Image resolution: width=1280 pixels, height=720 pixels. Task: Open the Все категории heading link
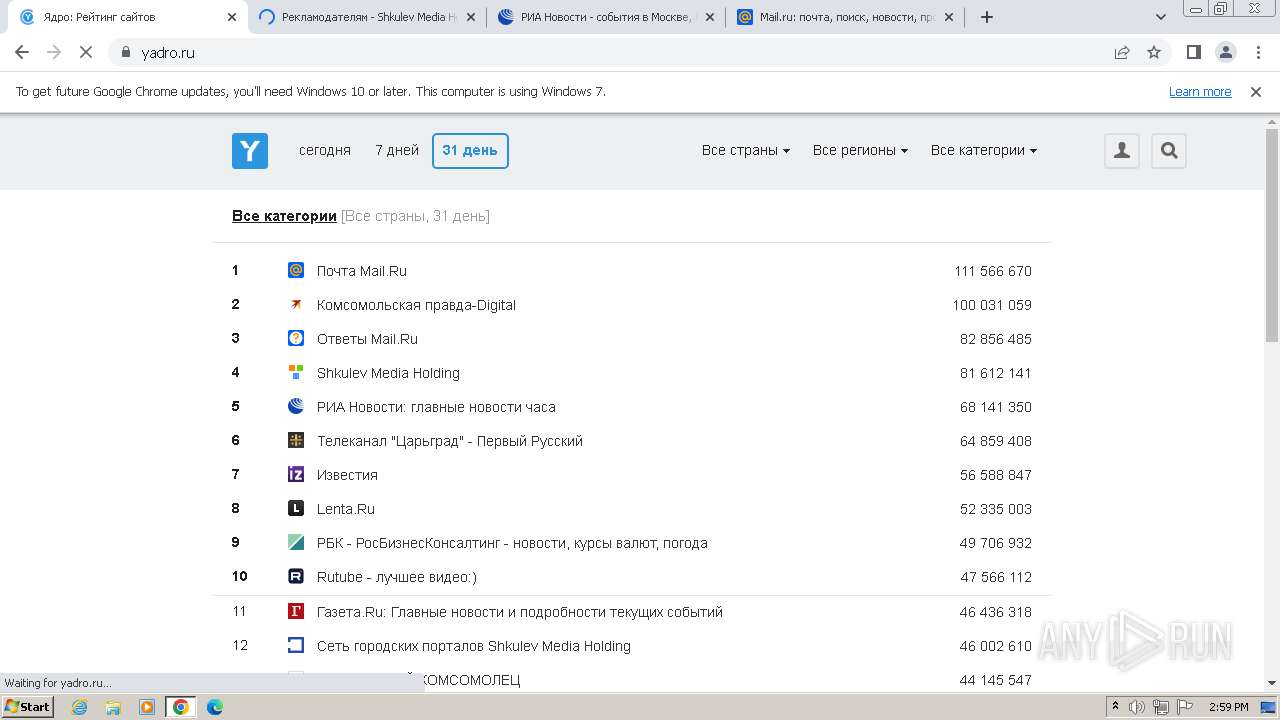pos(284,216)
